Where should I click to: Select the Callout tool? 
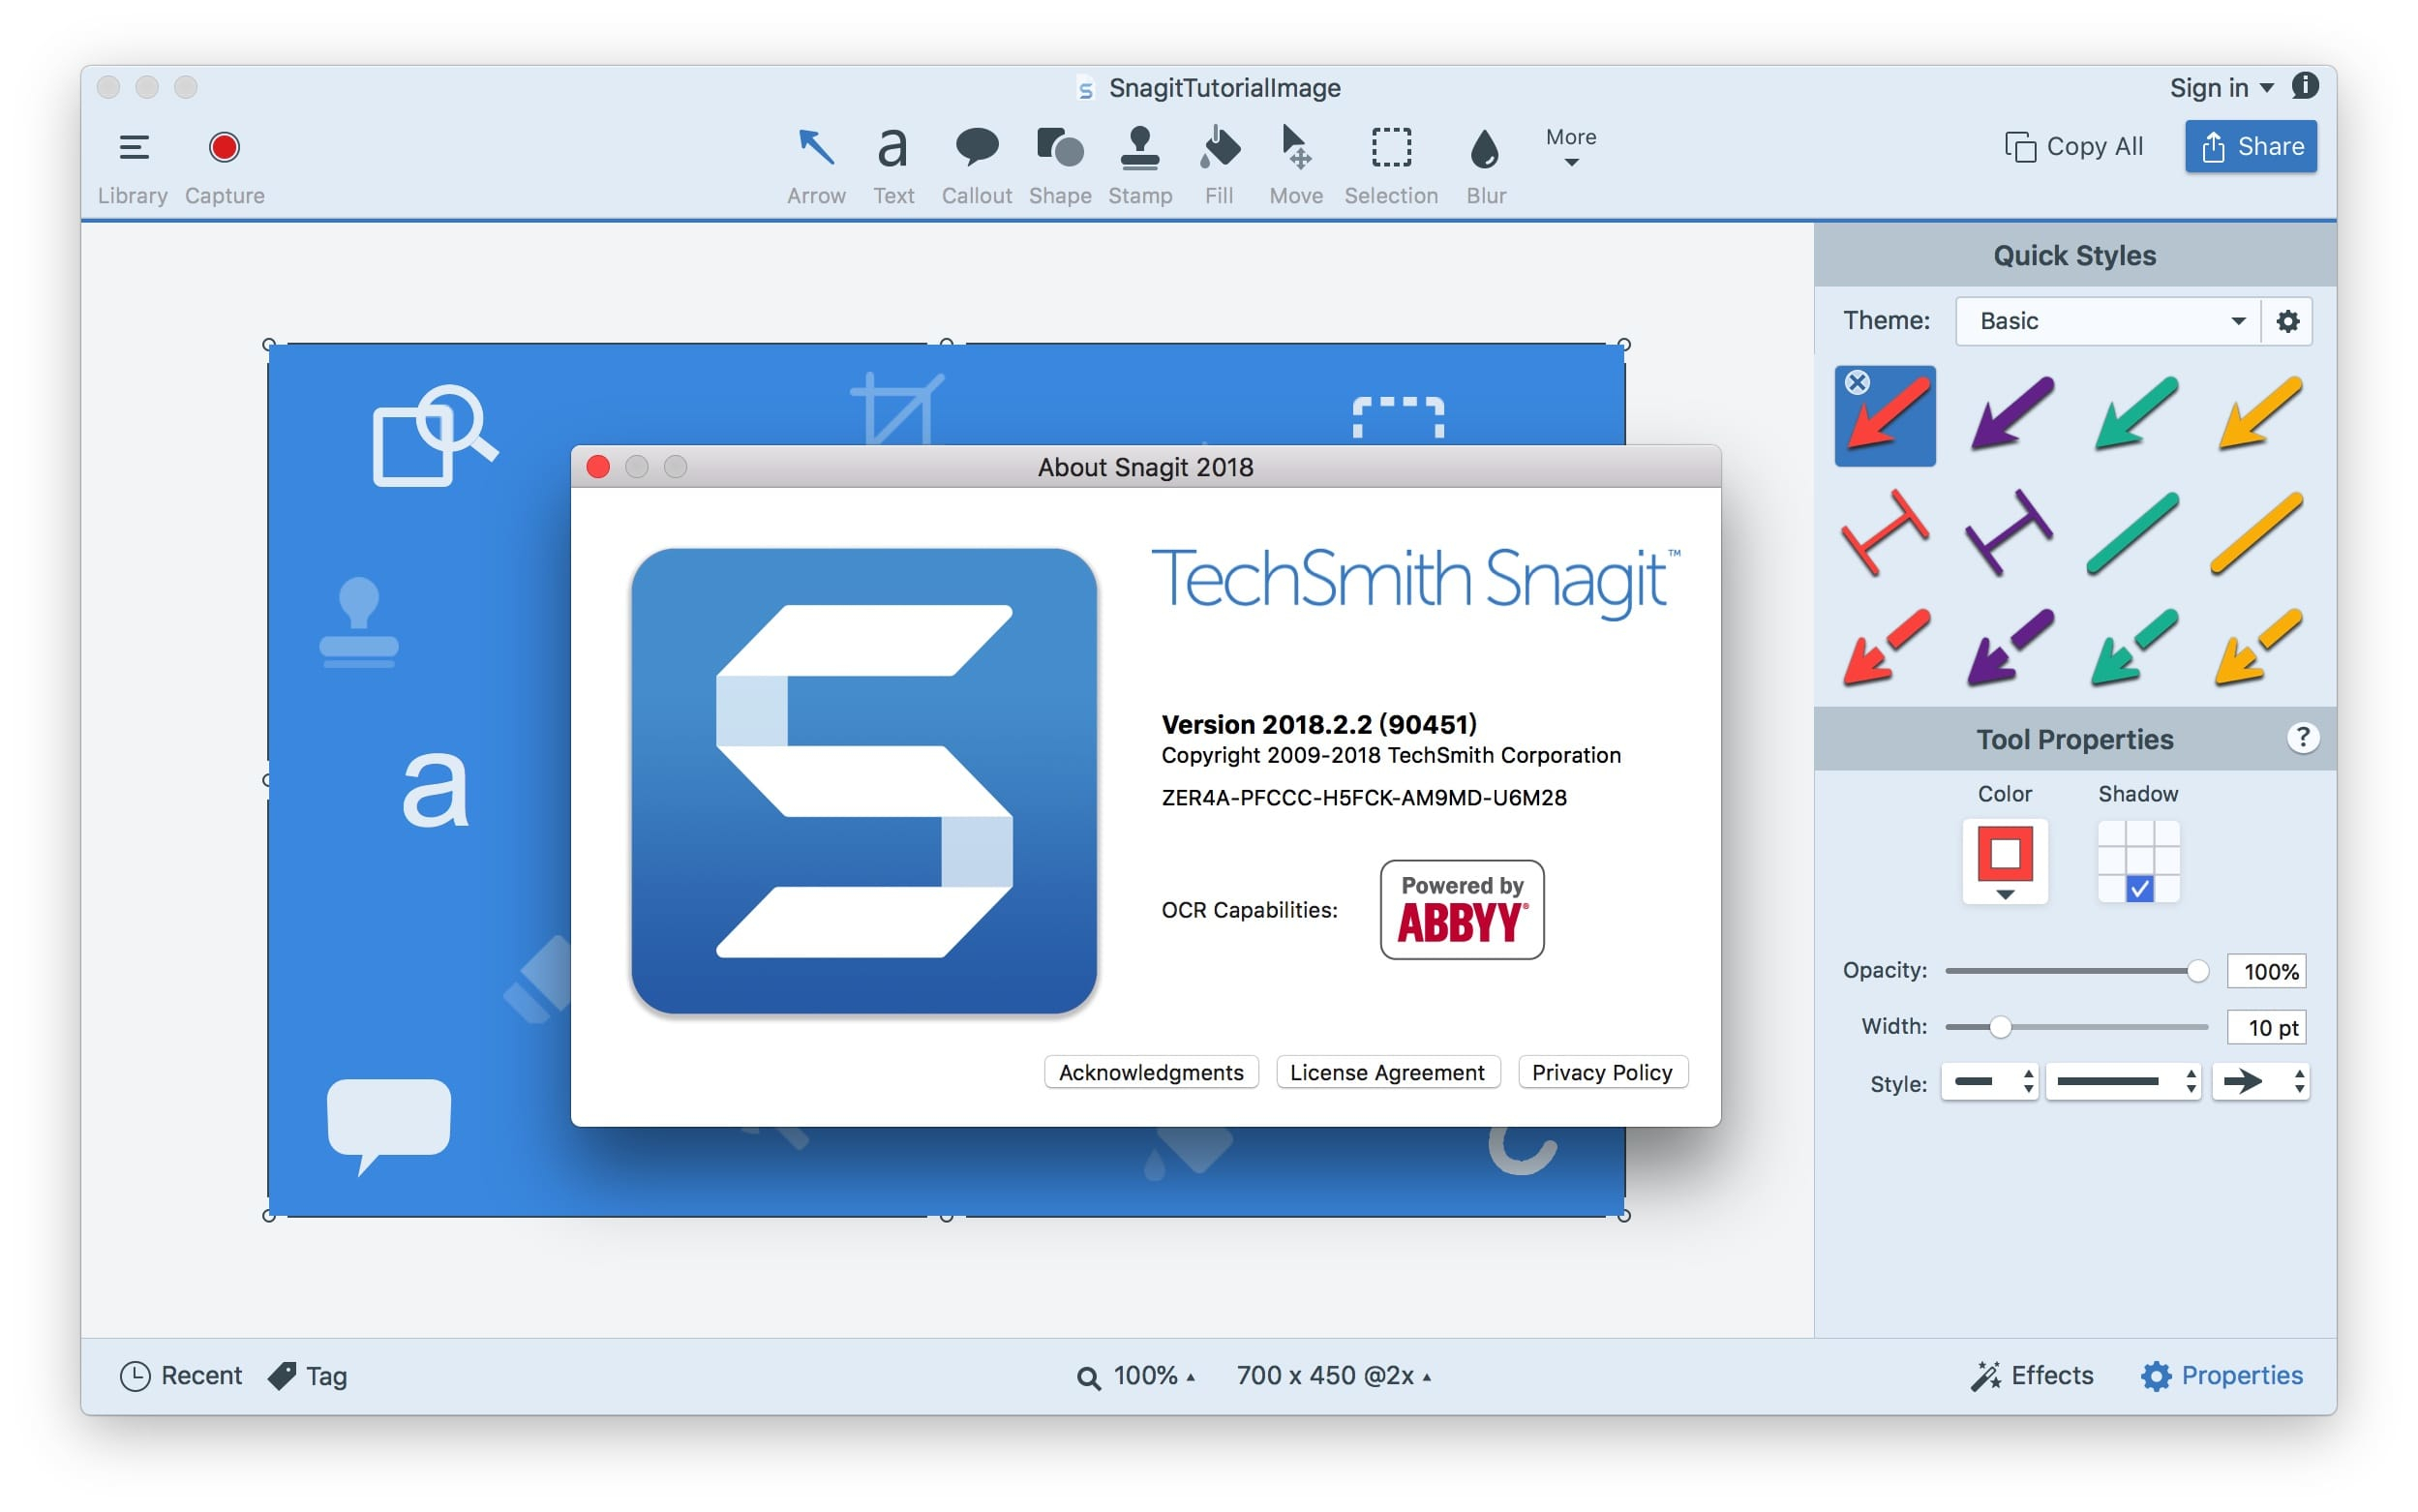(976, 164)
